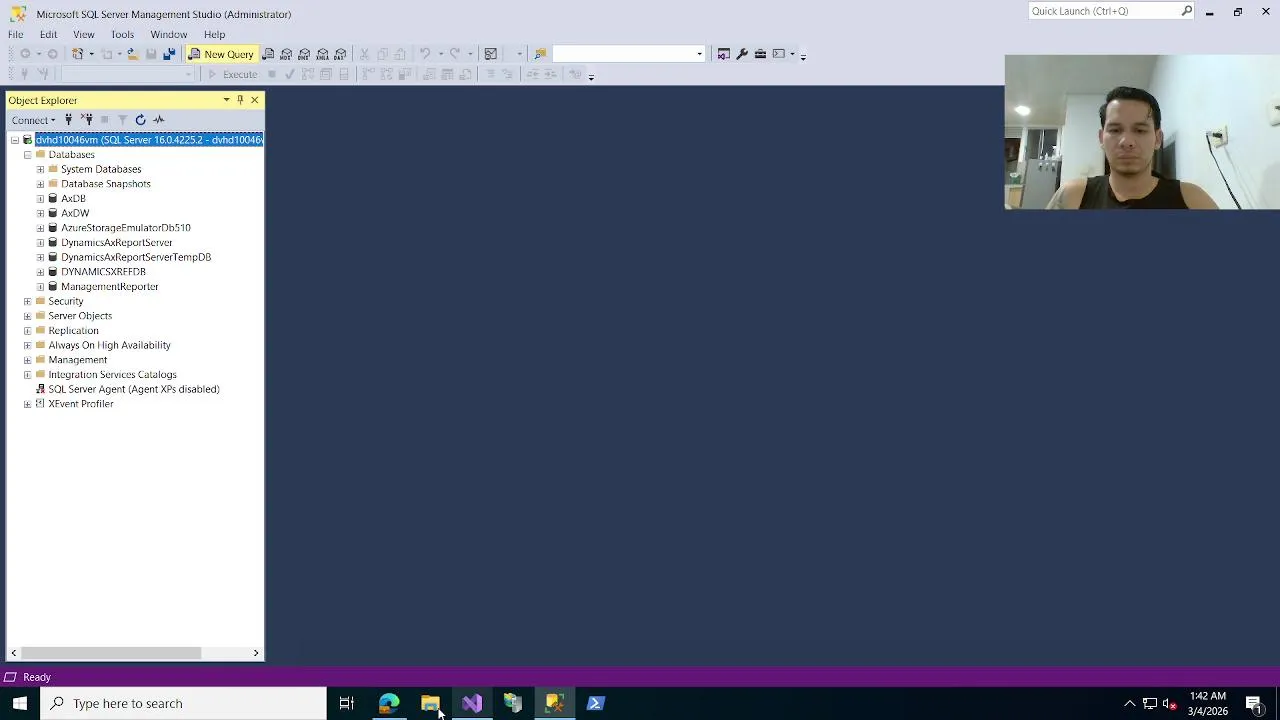The width and height of the screenshot is (1280, 720).
Task: Open the Properties Window wrench icon
Action: (x=742, y=54)
